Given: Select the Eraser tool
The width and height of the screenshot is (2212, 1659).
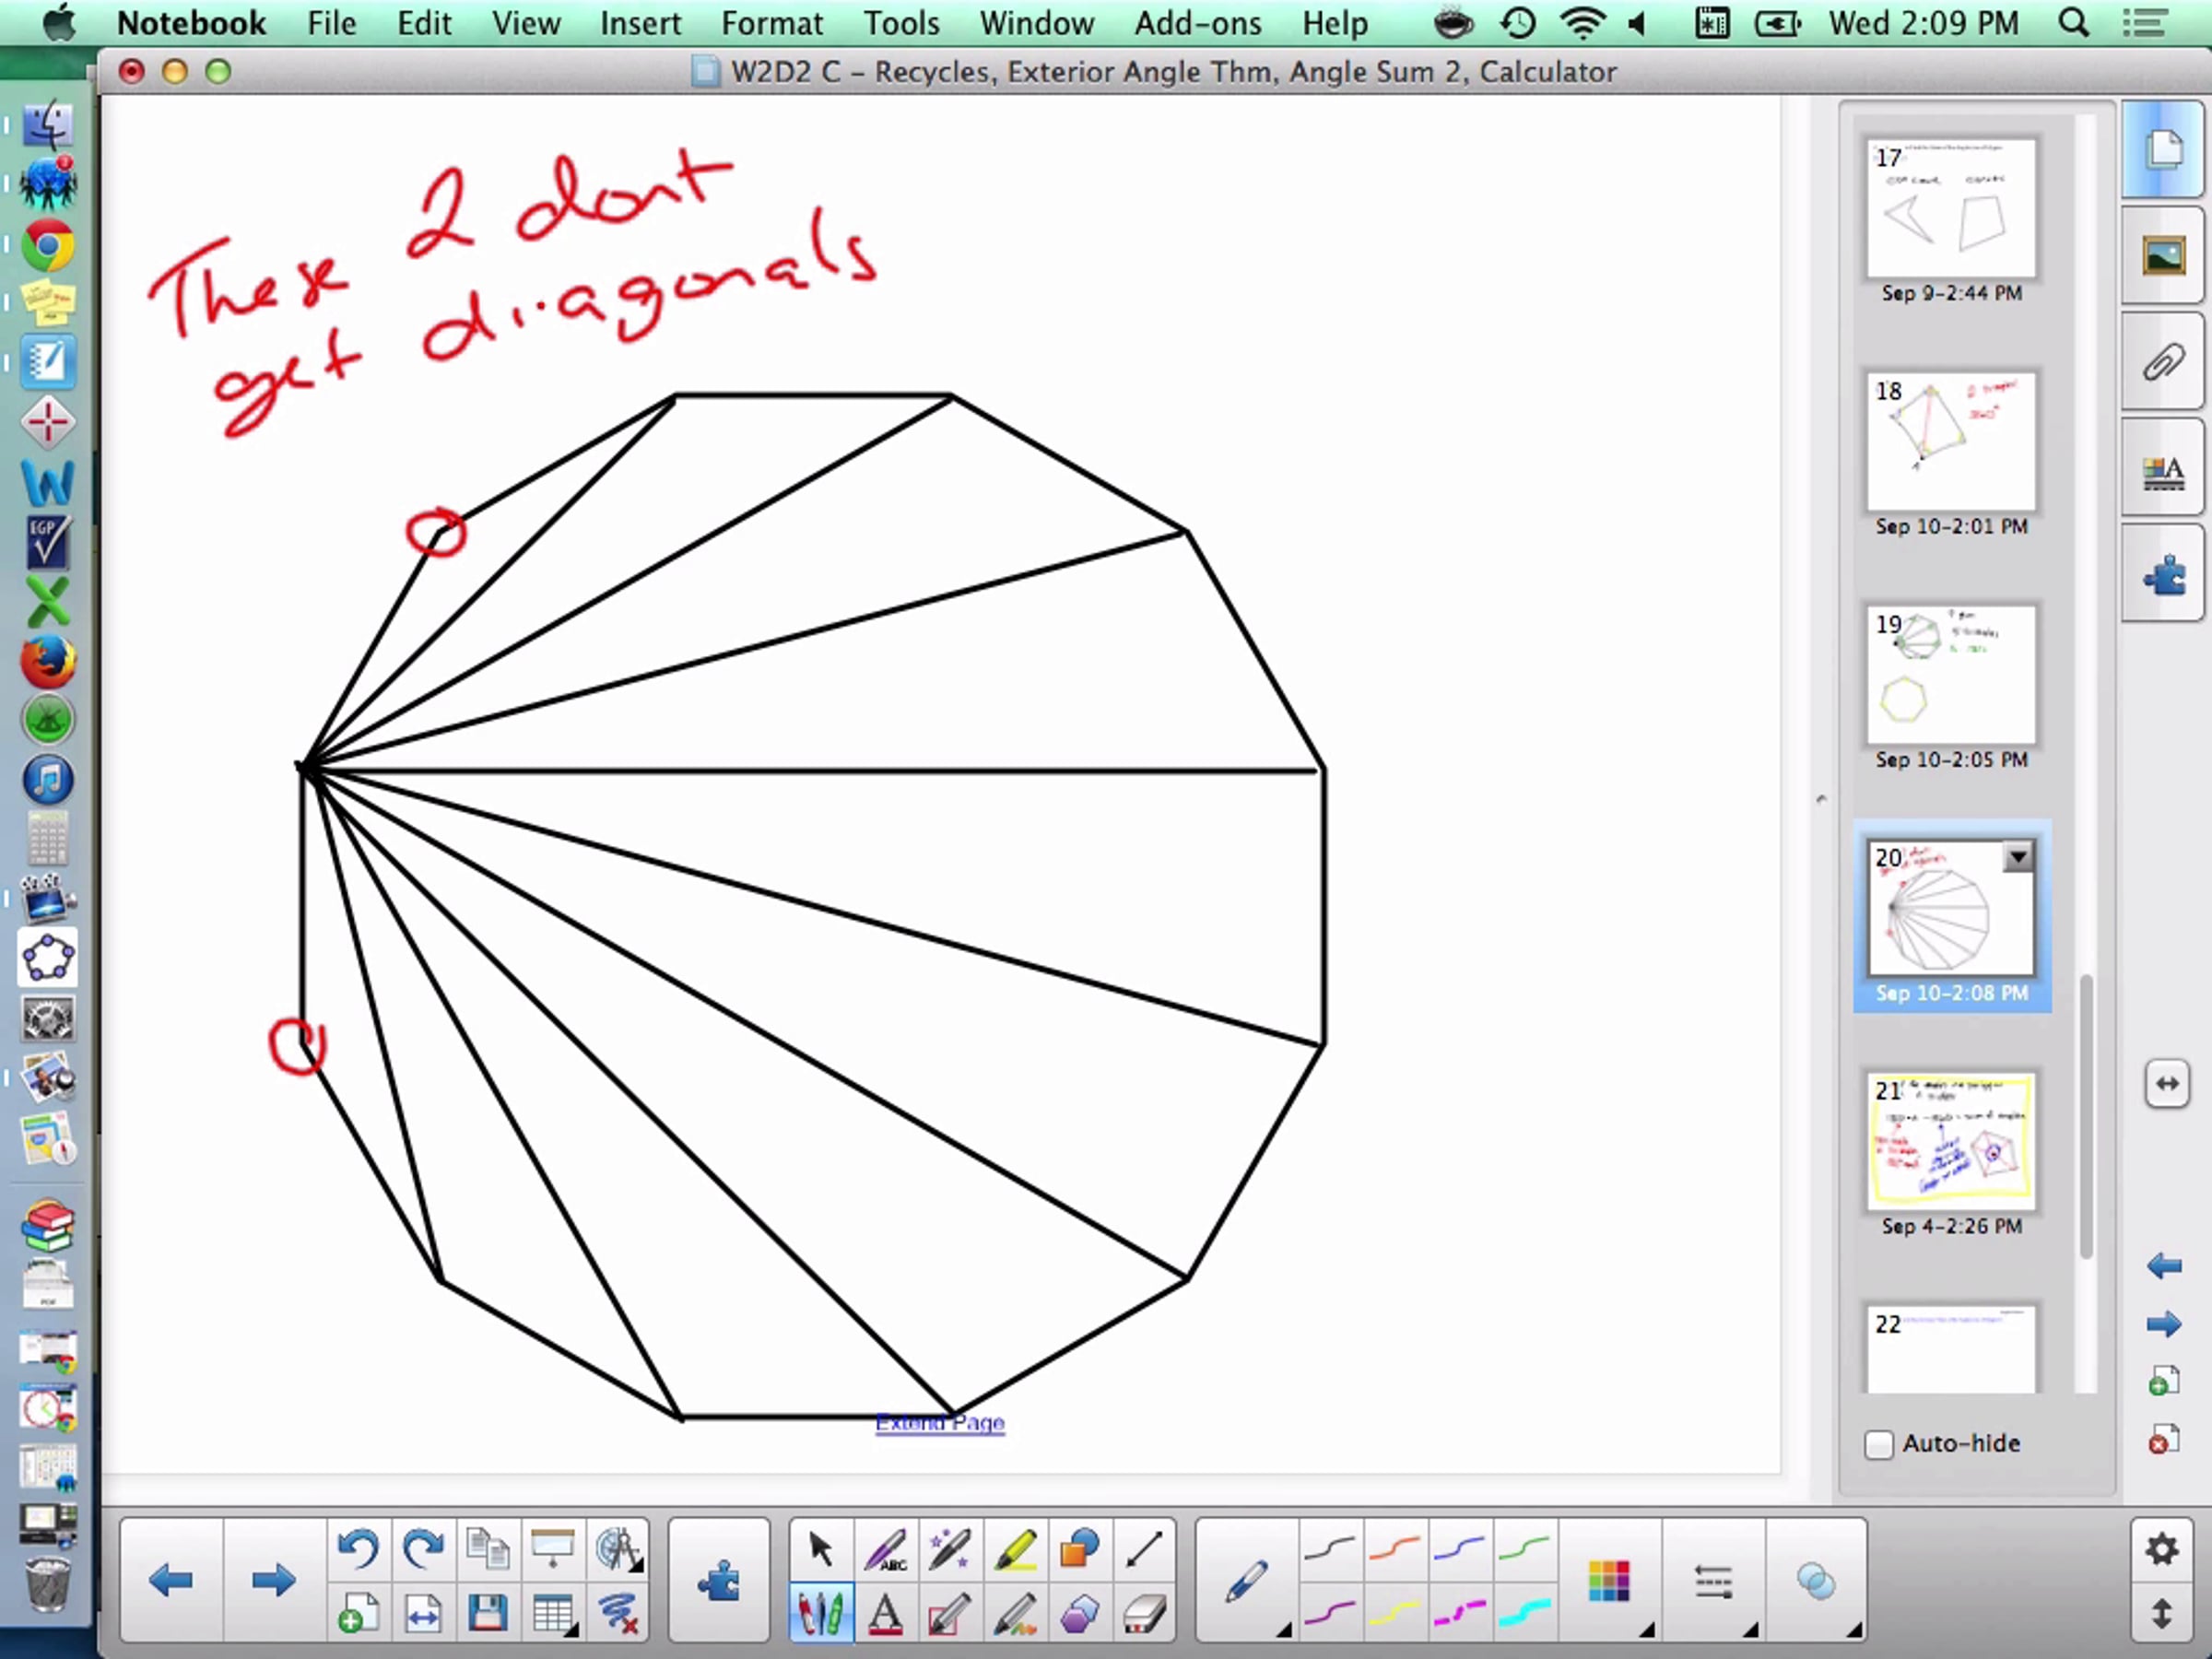Looking at the screenshot, I should point(1144,1614).
